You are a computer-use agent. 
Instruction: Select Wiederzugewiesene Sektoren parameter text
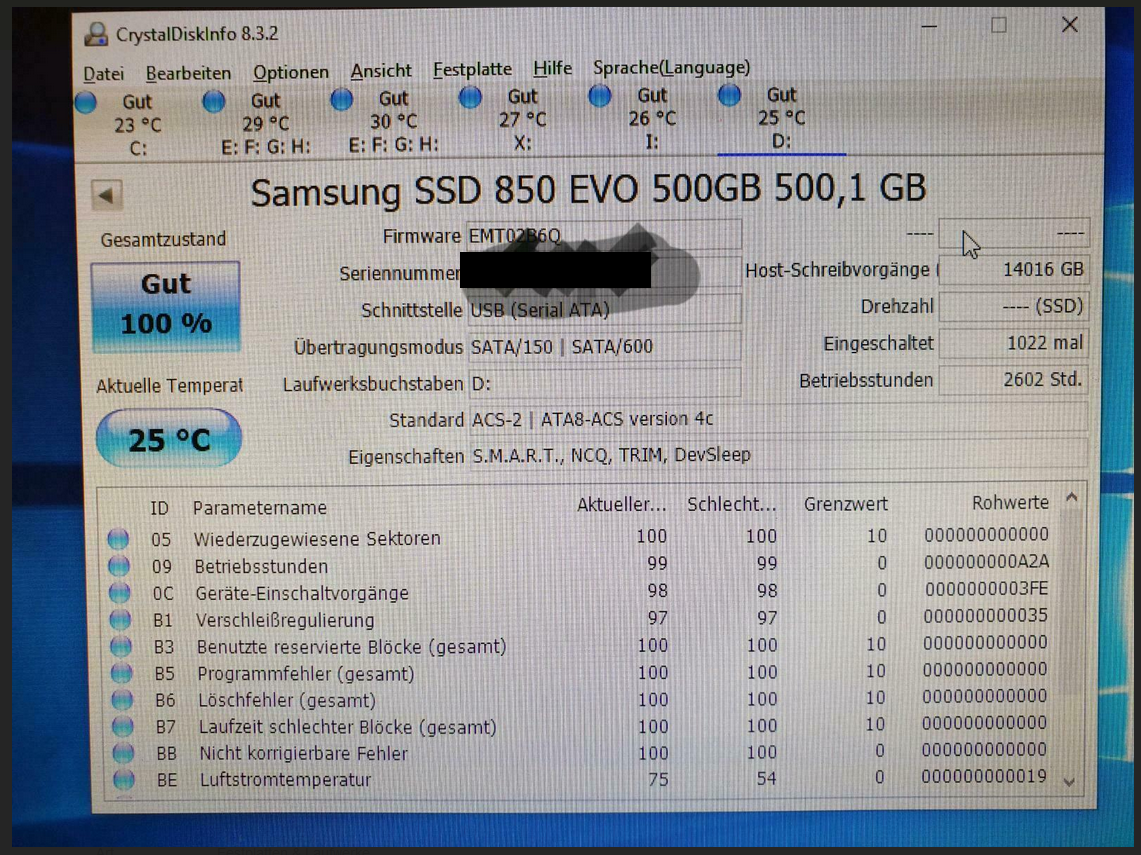click(x=317, y=538)
